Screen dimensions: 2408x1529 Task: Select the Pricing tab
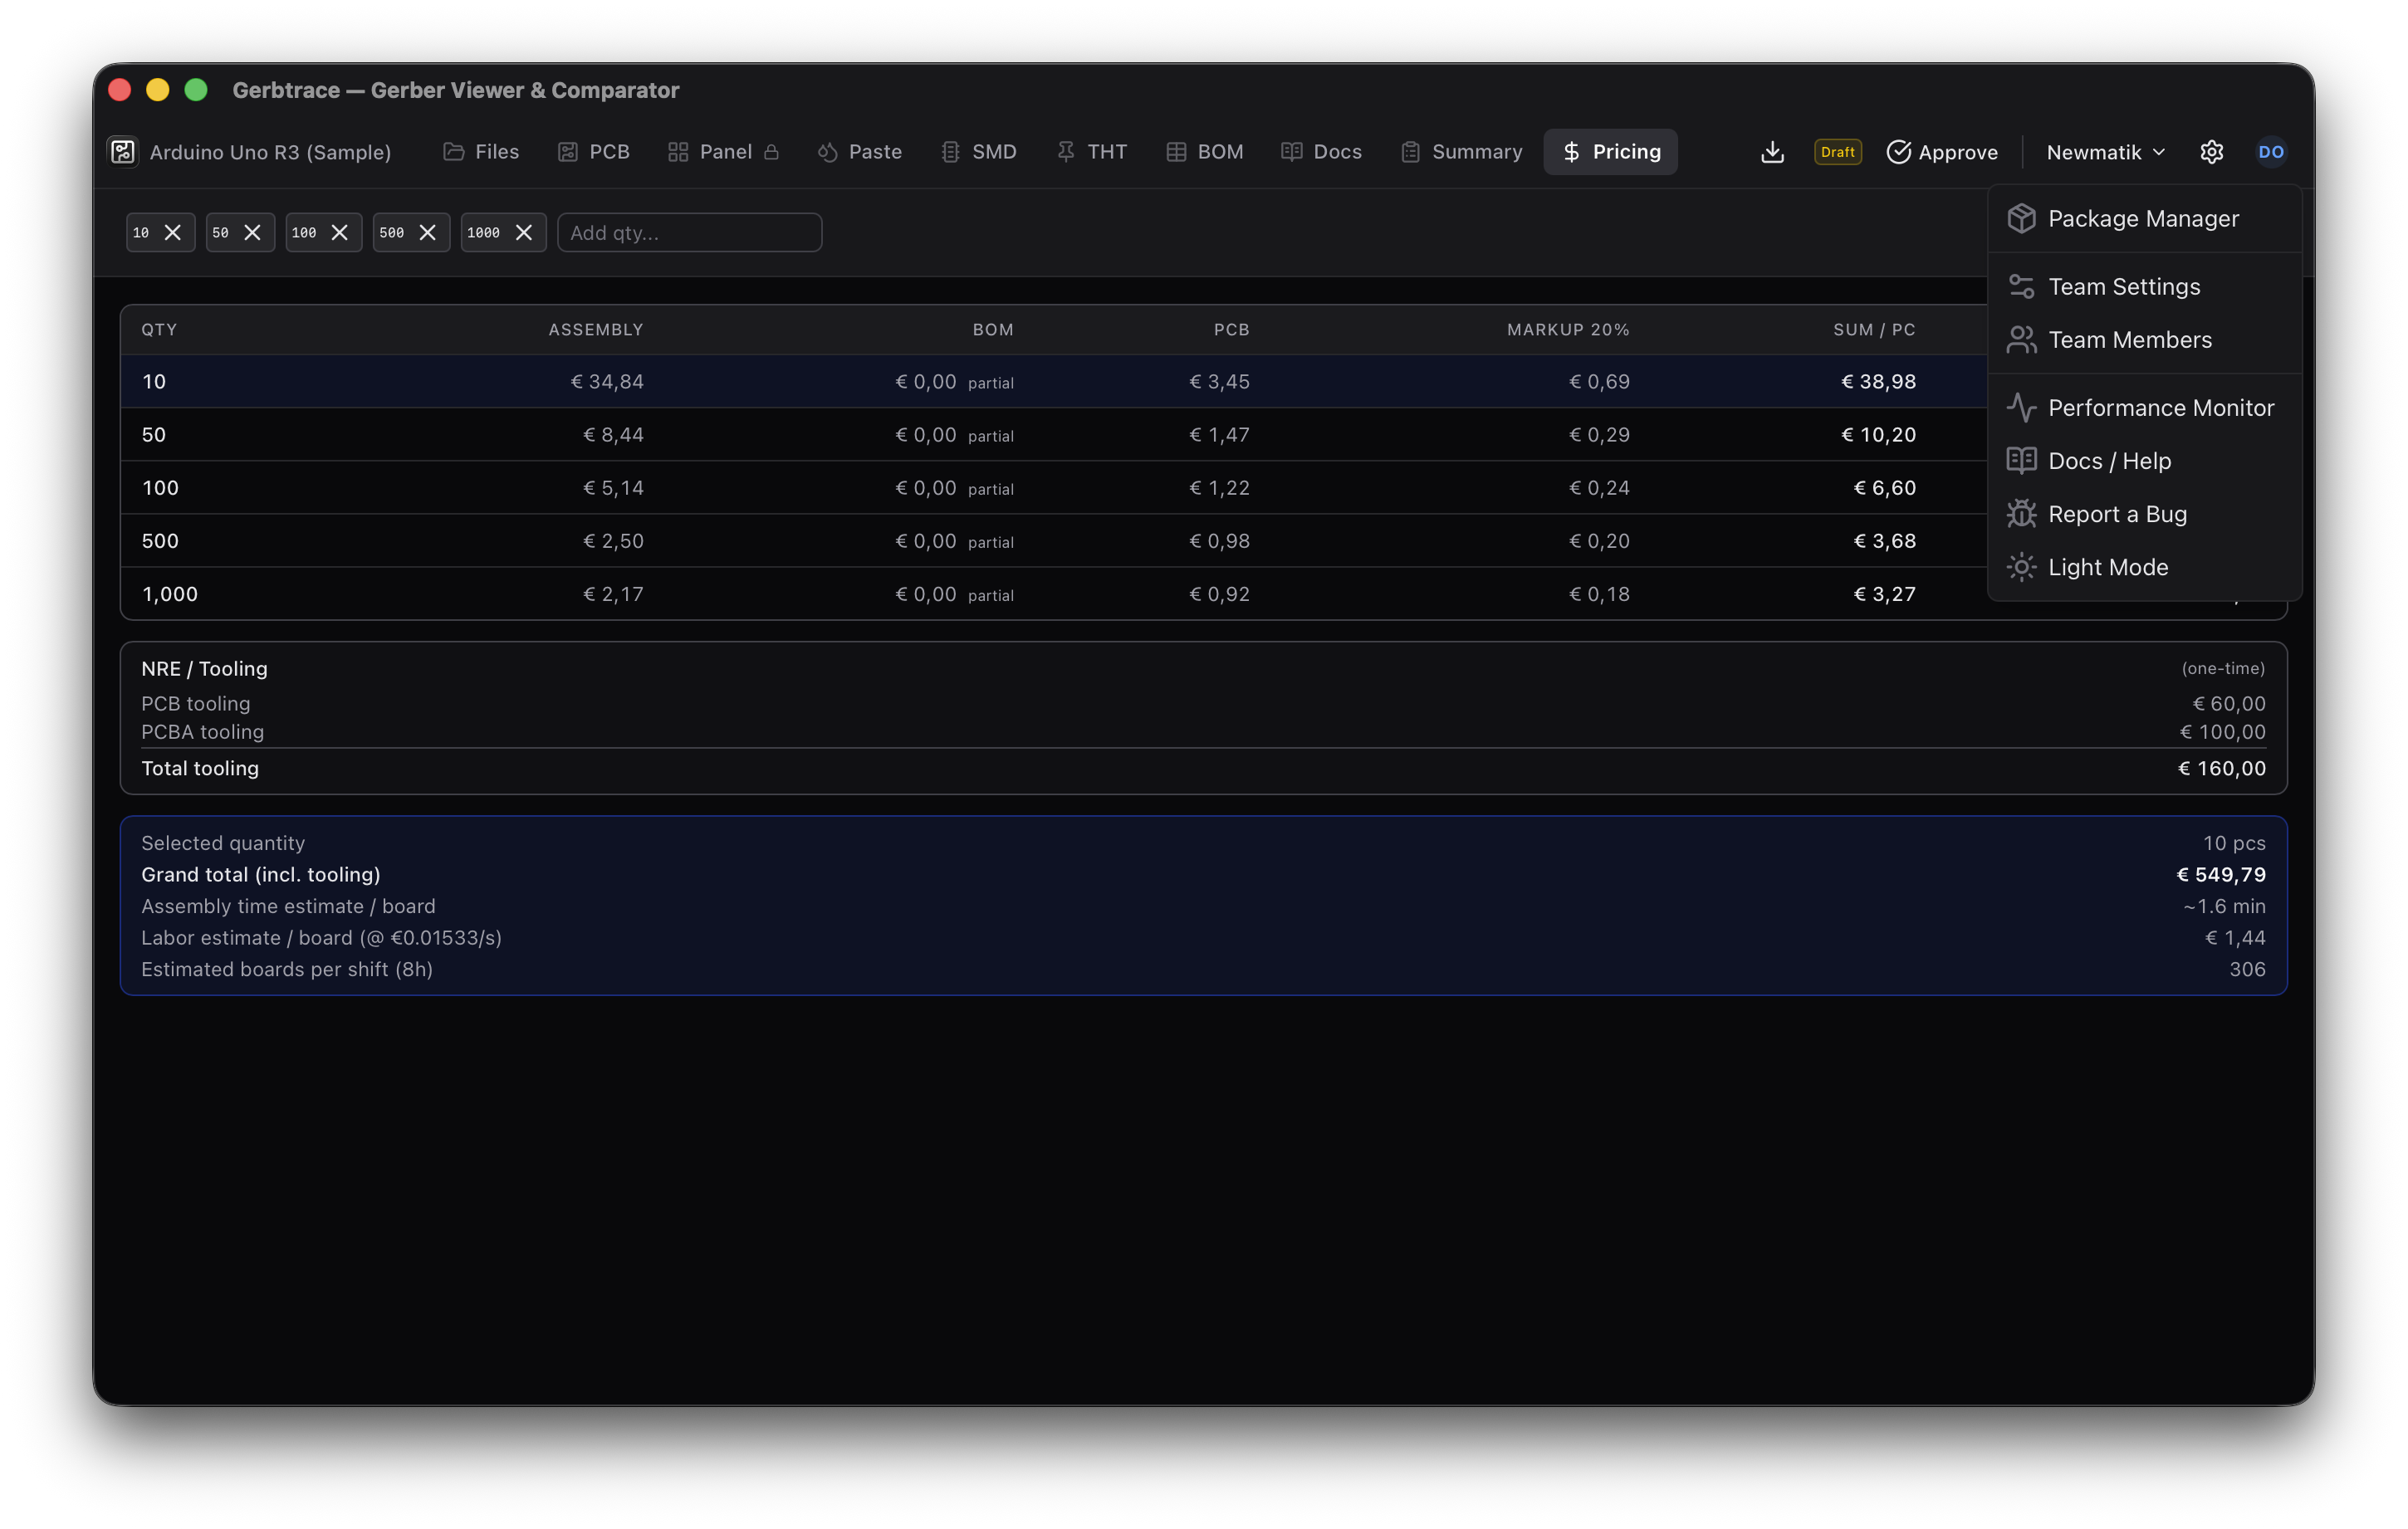[1610, 152]
